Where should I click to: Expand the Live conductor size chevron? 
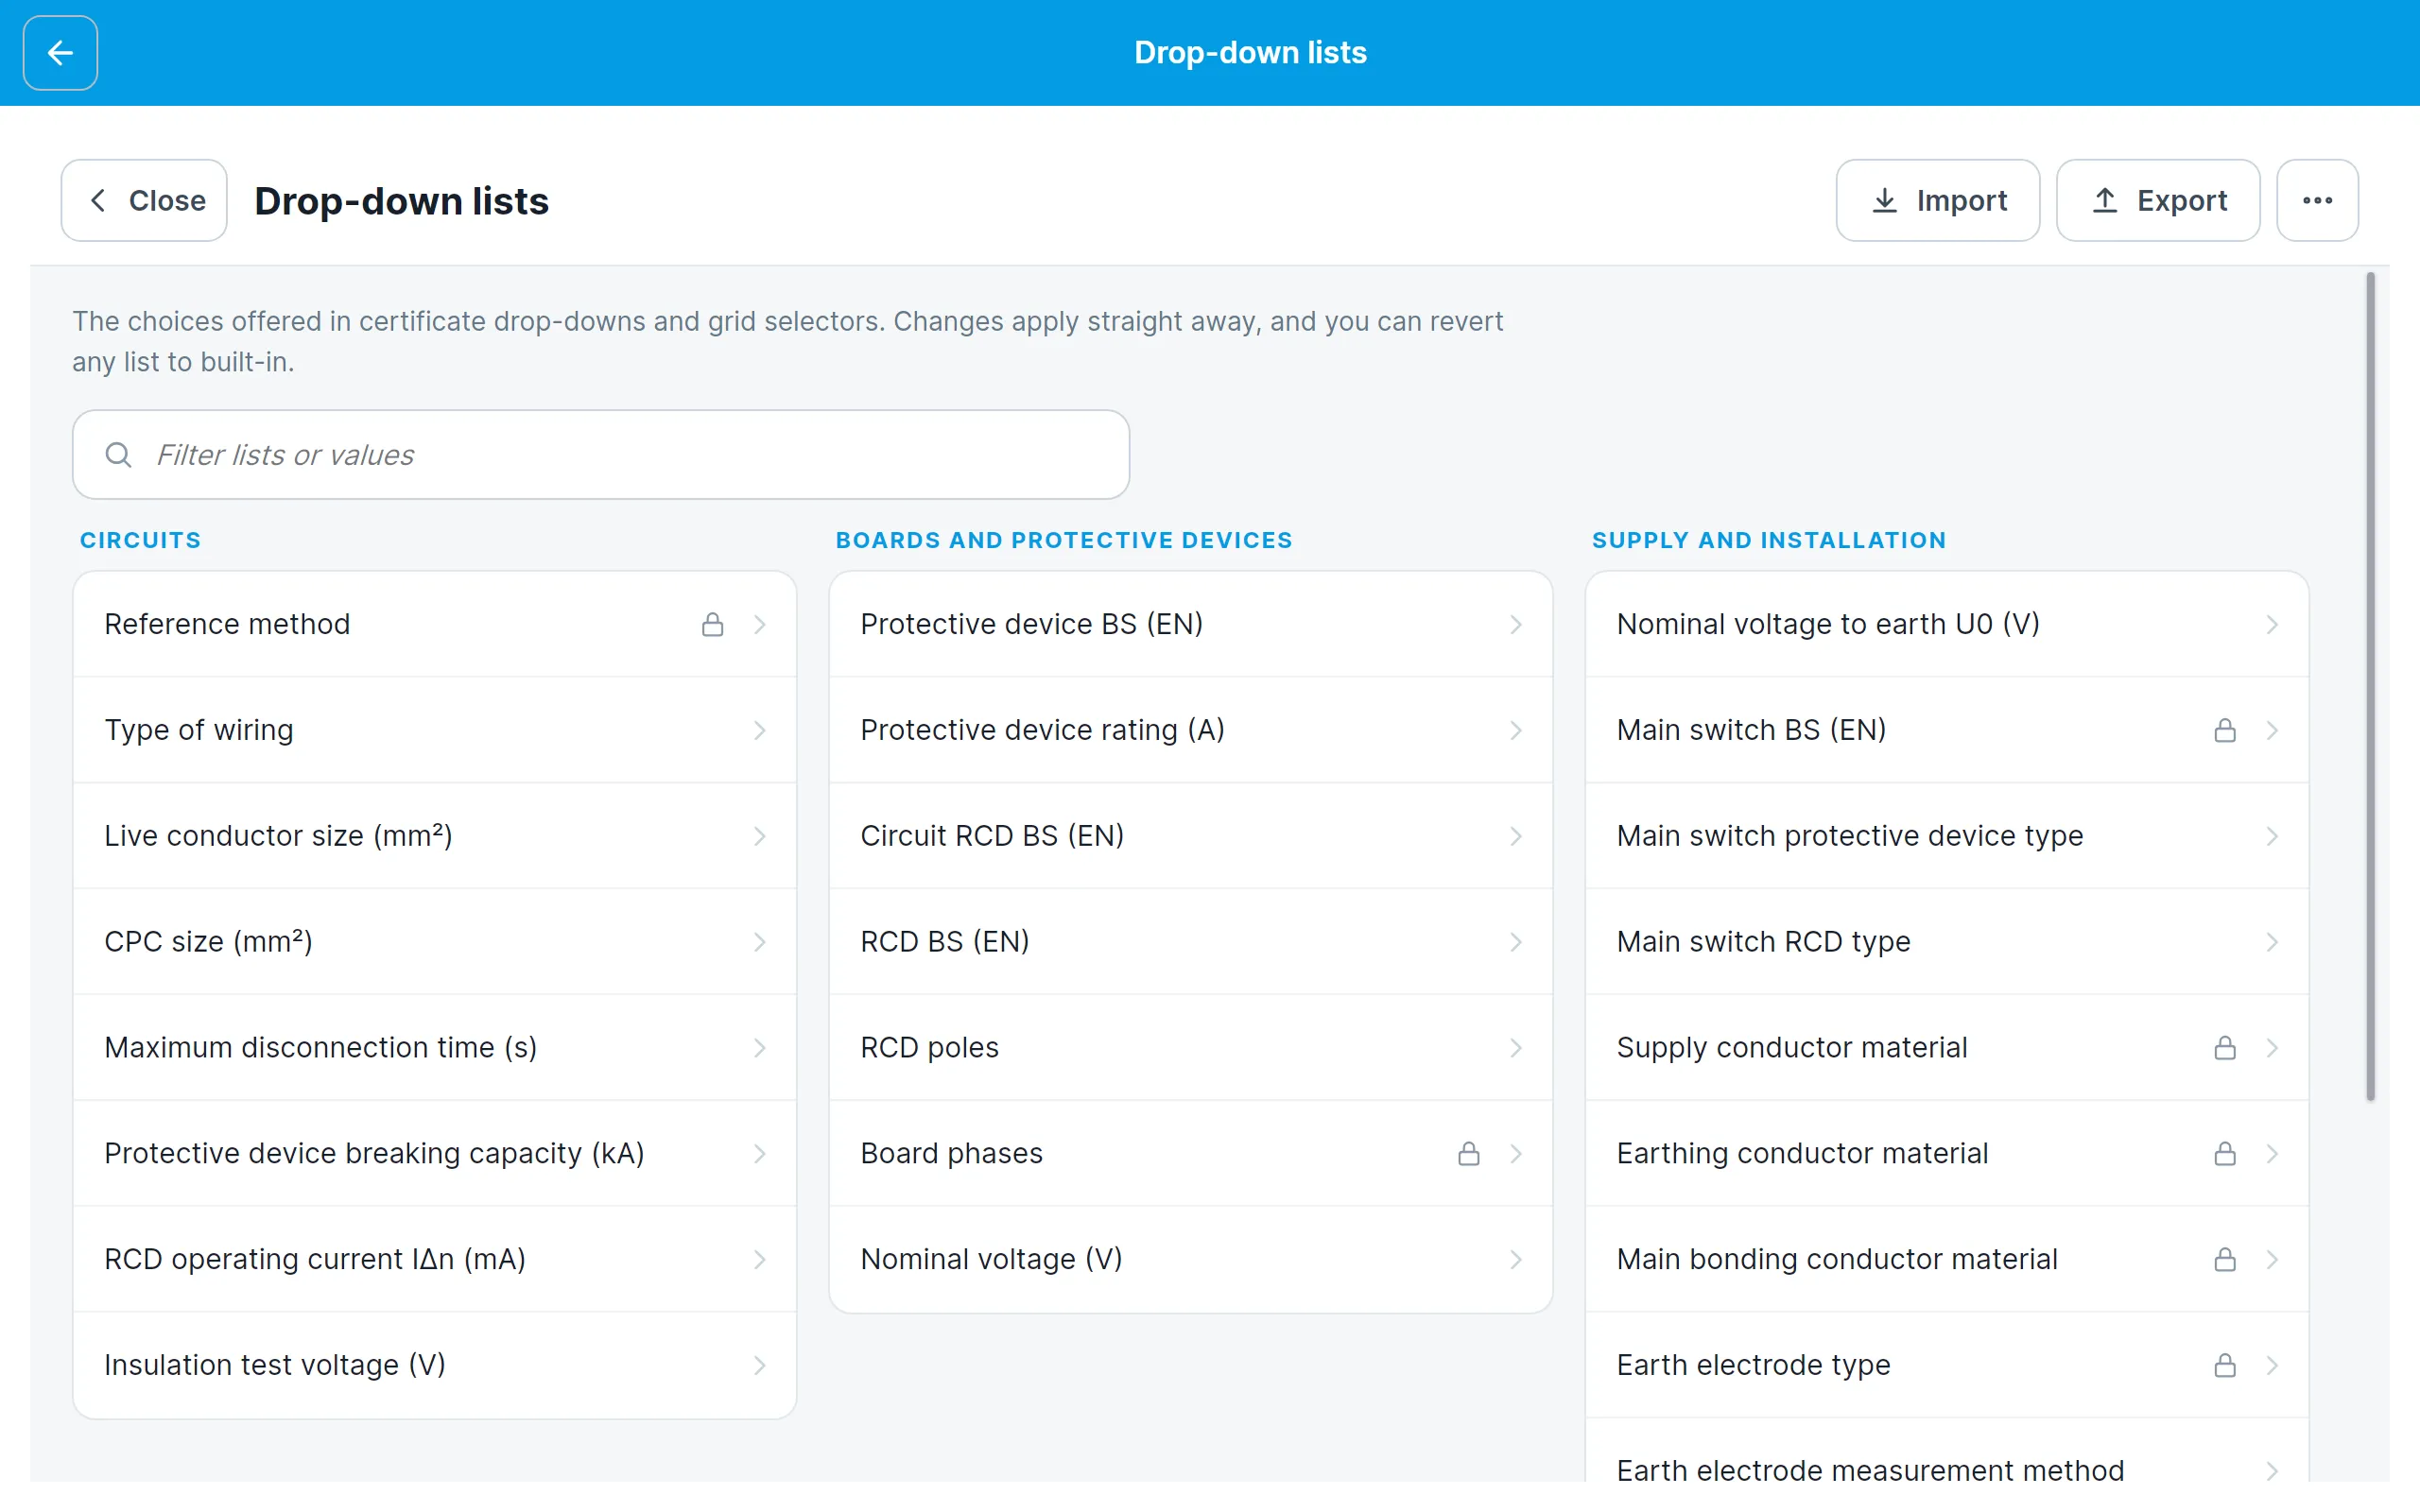click(760, 836)
